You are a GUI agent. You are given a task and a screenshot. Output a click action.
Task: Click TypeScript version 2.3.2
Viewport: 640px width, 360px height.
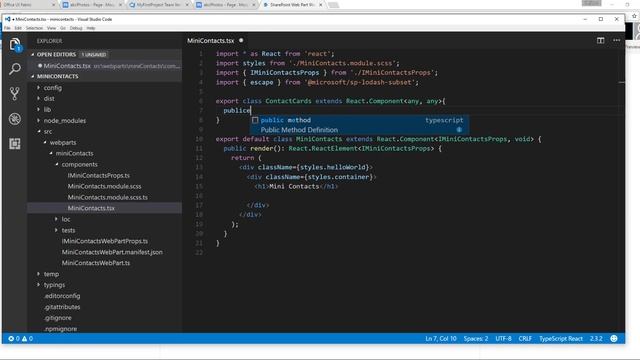[x=596, y=338]
